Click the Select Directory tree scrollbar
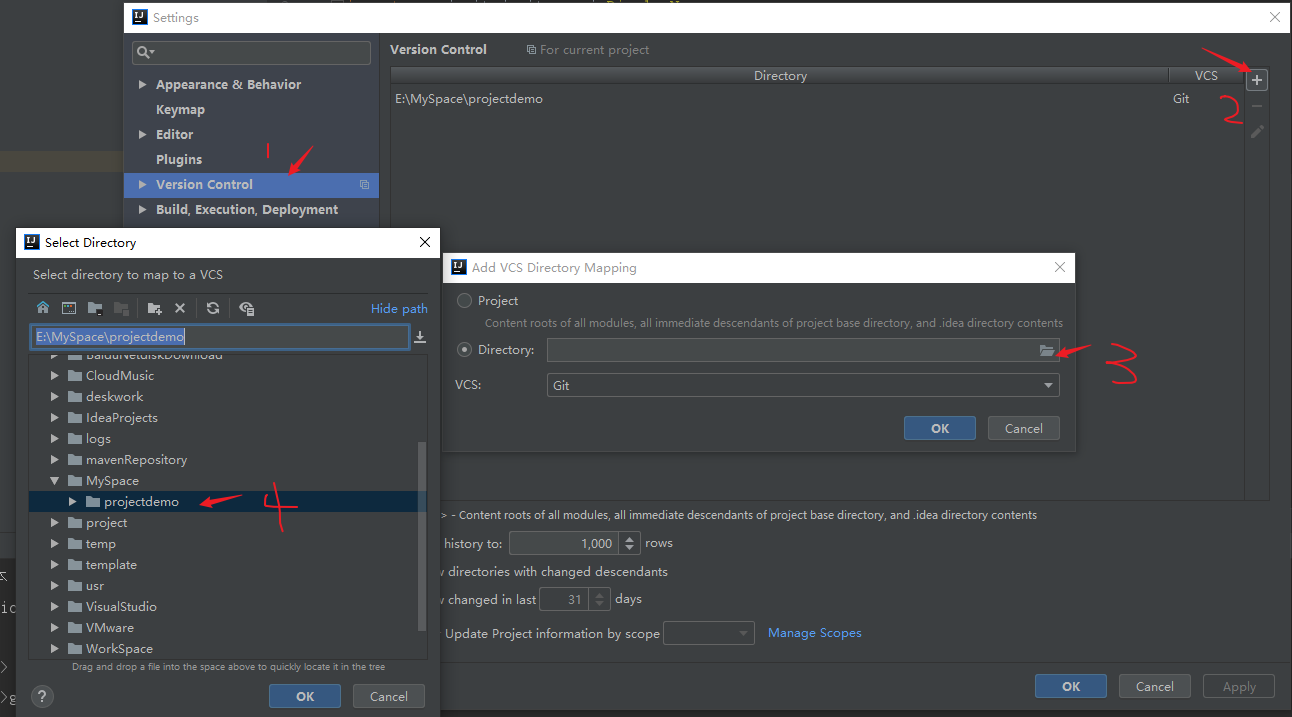The image size is (1292, 717). coord(422,535)
